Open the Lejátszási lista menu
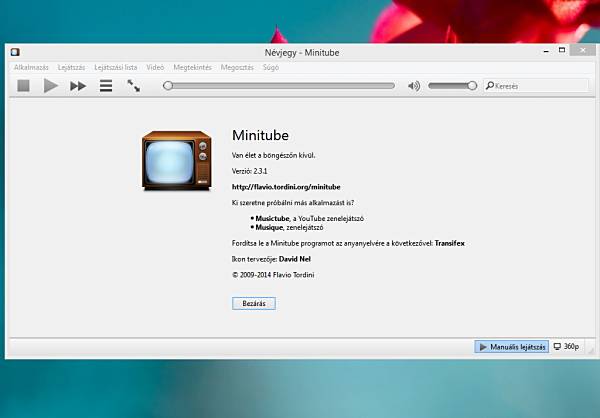Screen dimensions: 600x418 [116, 67]
